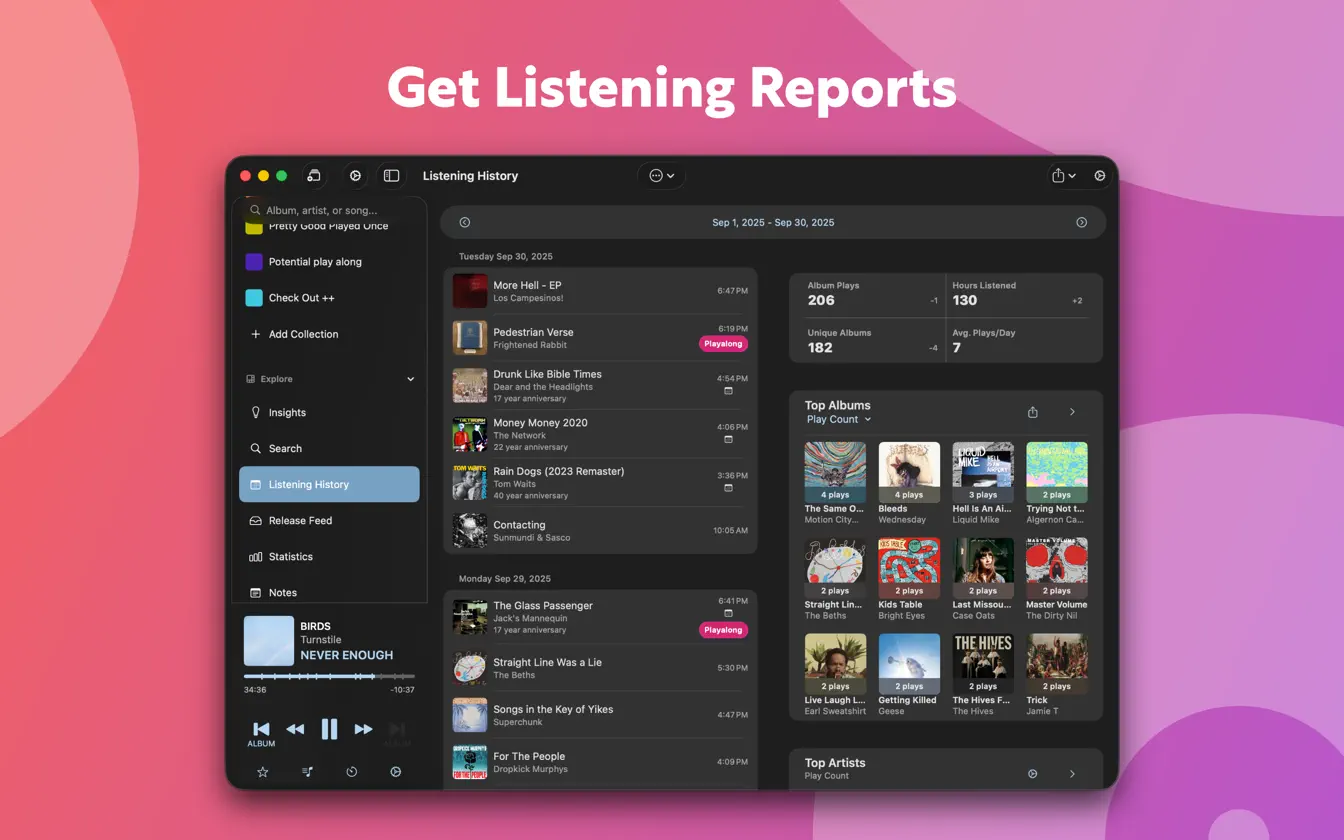Viewport: 1344px width, 840px height.
Task: Click the rewind button in the player
Action: (295, 730)
